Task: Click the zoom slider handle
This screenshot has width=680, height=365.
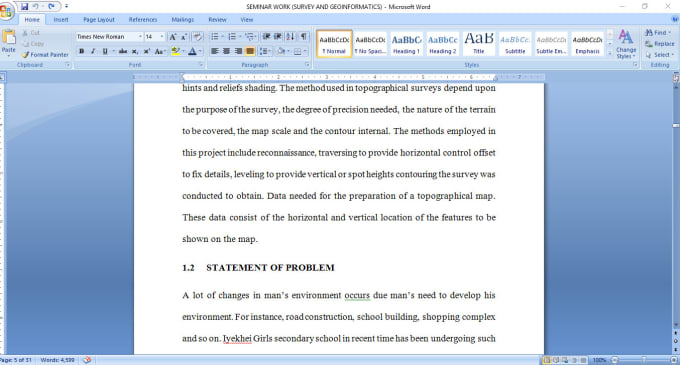Action: pos(644,360)
